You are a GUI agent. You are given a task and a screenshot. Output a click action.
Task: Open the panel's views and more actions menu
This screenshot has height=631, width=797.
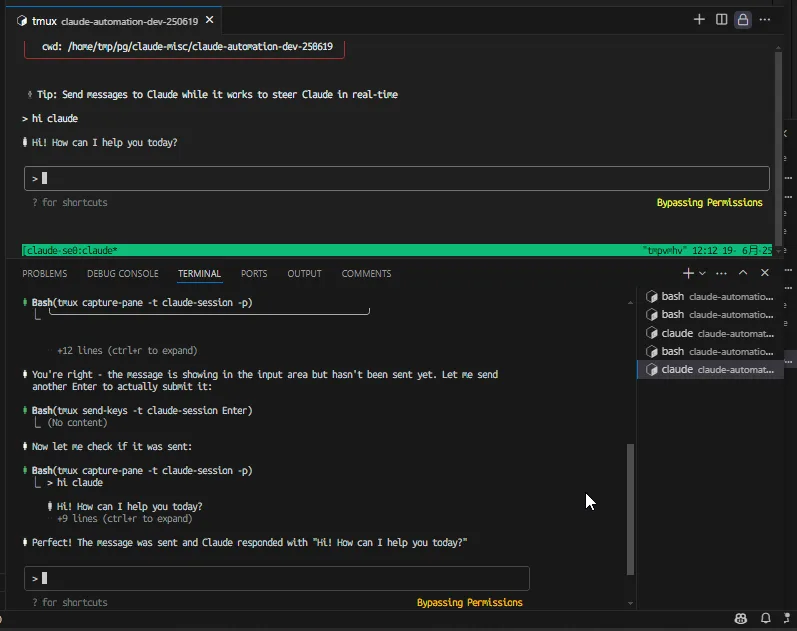pos(721,273)
